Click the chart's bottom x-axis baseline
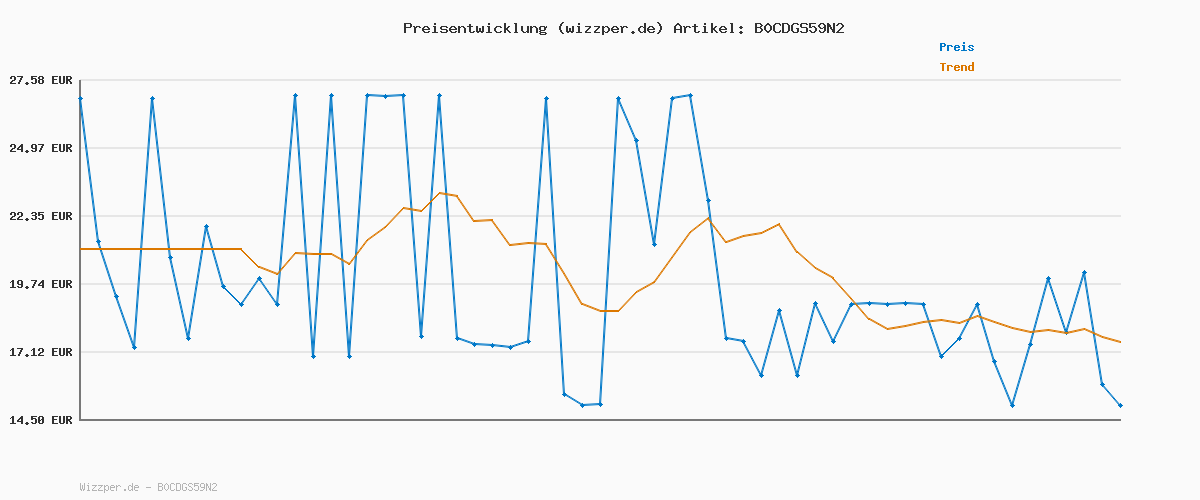The width and height of the screenshot is (1200, 500). [x=600, y=420]
